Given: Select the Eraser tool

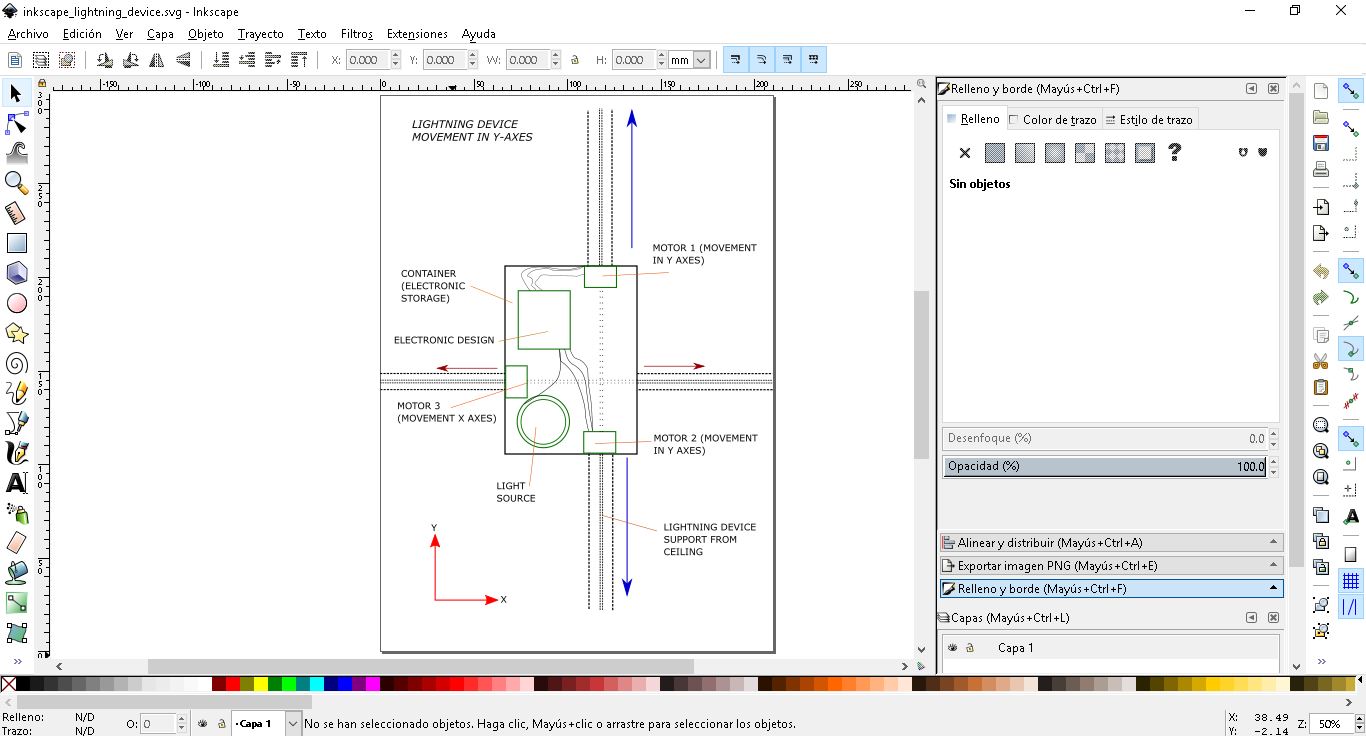Looking at the screenshot, I should click(x=16, y=543).
